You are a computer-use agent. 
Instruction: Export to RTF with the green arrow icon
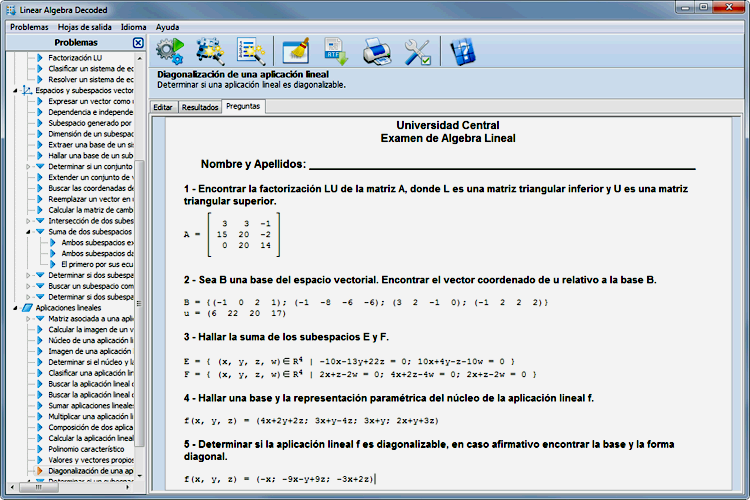336,52
